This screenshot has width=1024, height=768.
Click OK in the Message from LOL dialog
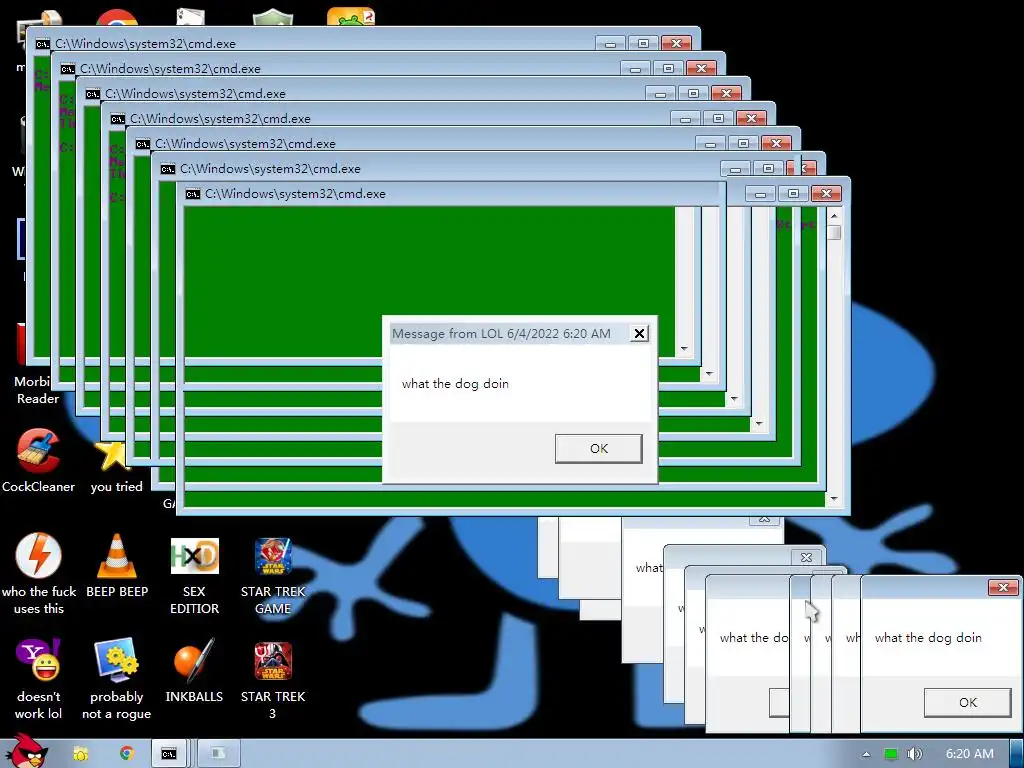(x=598, y=449)
